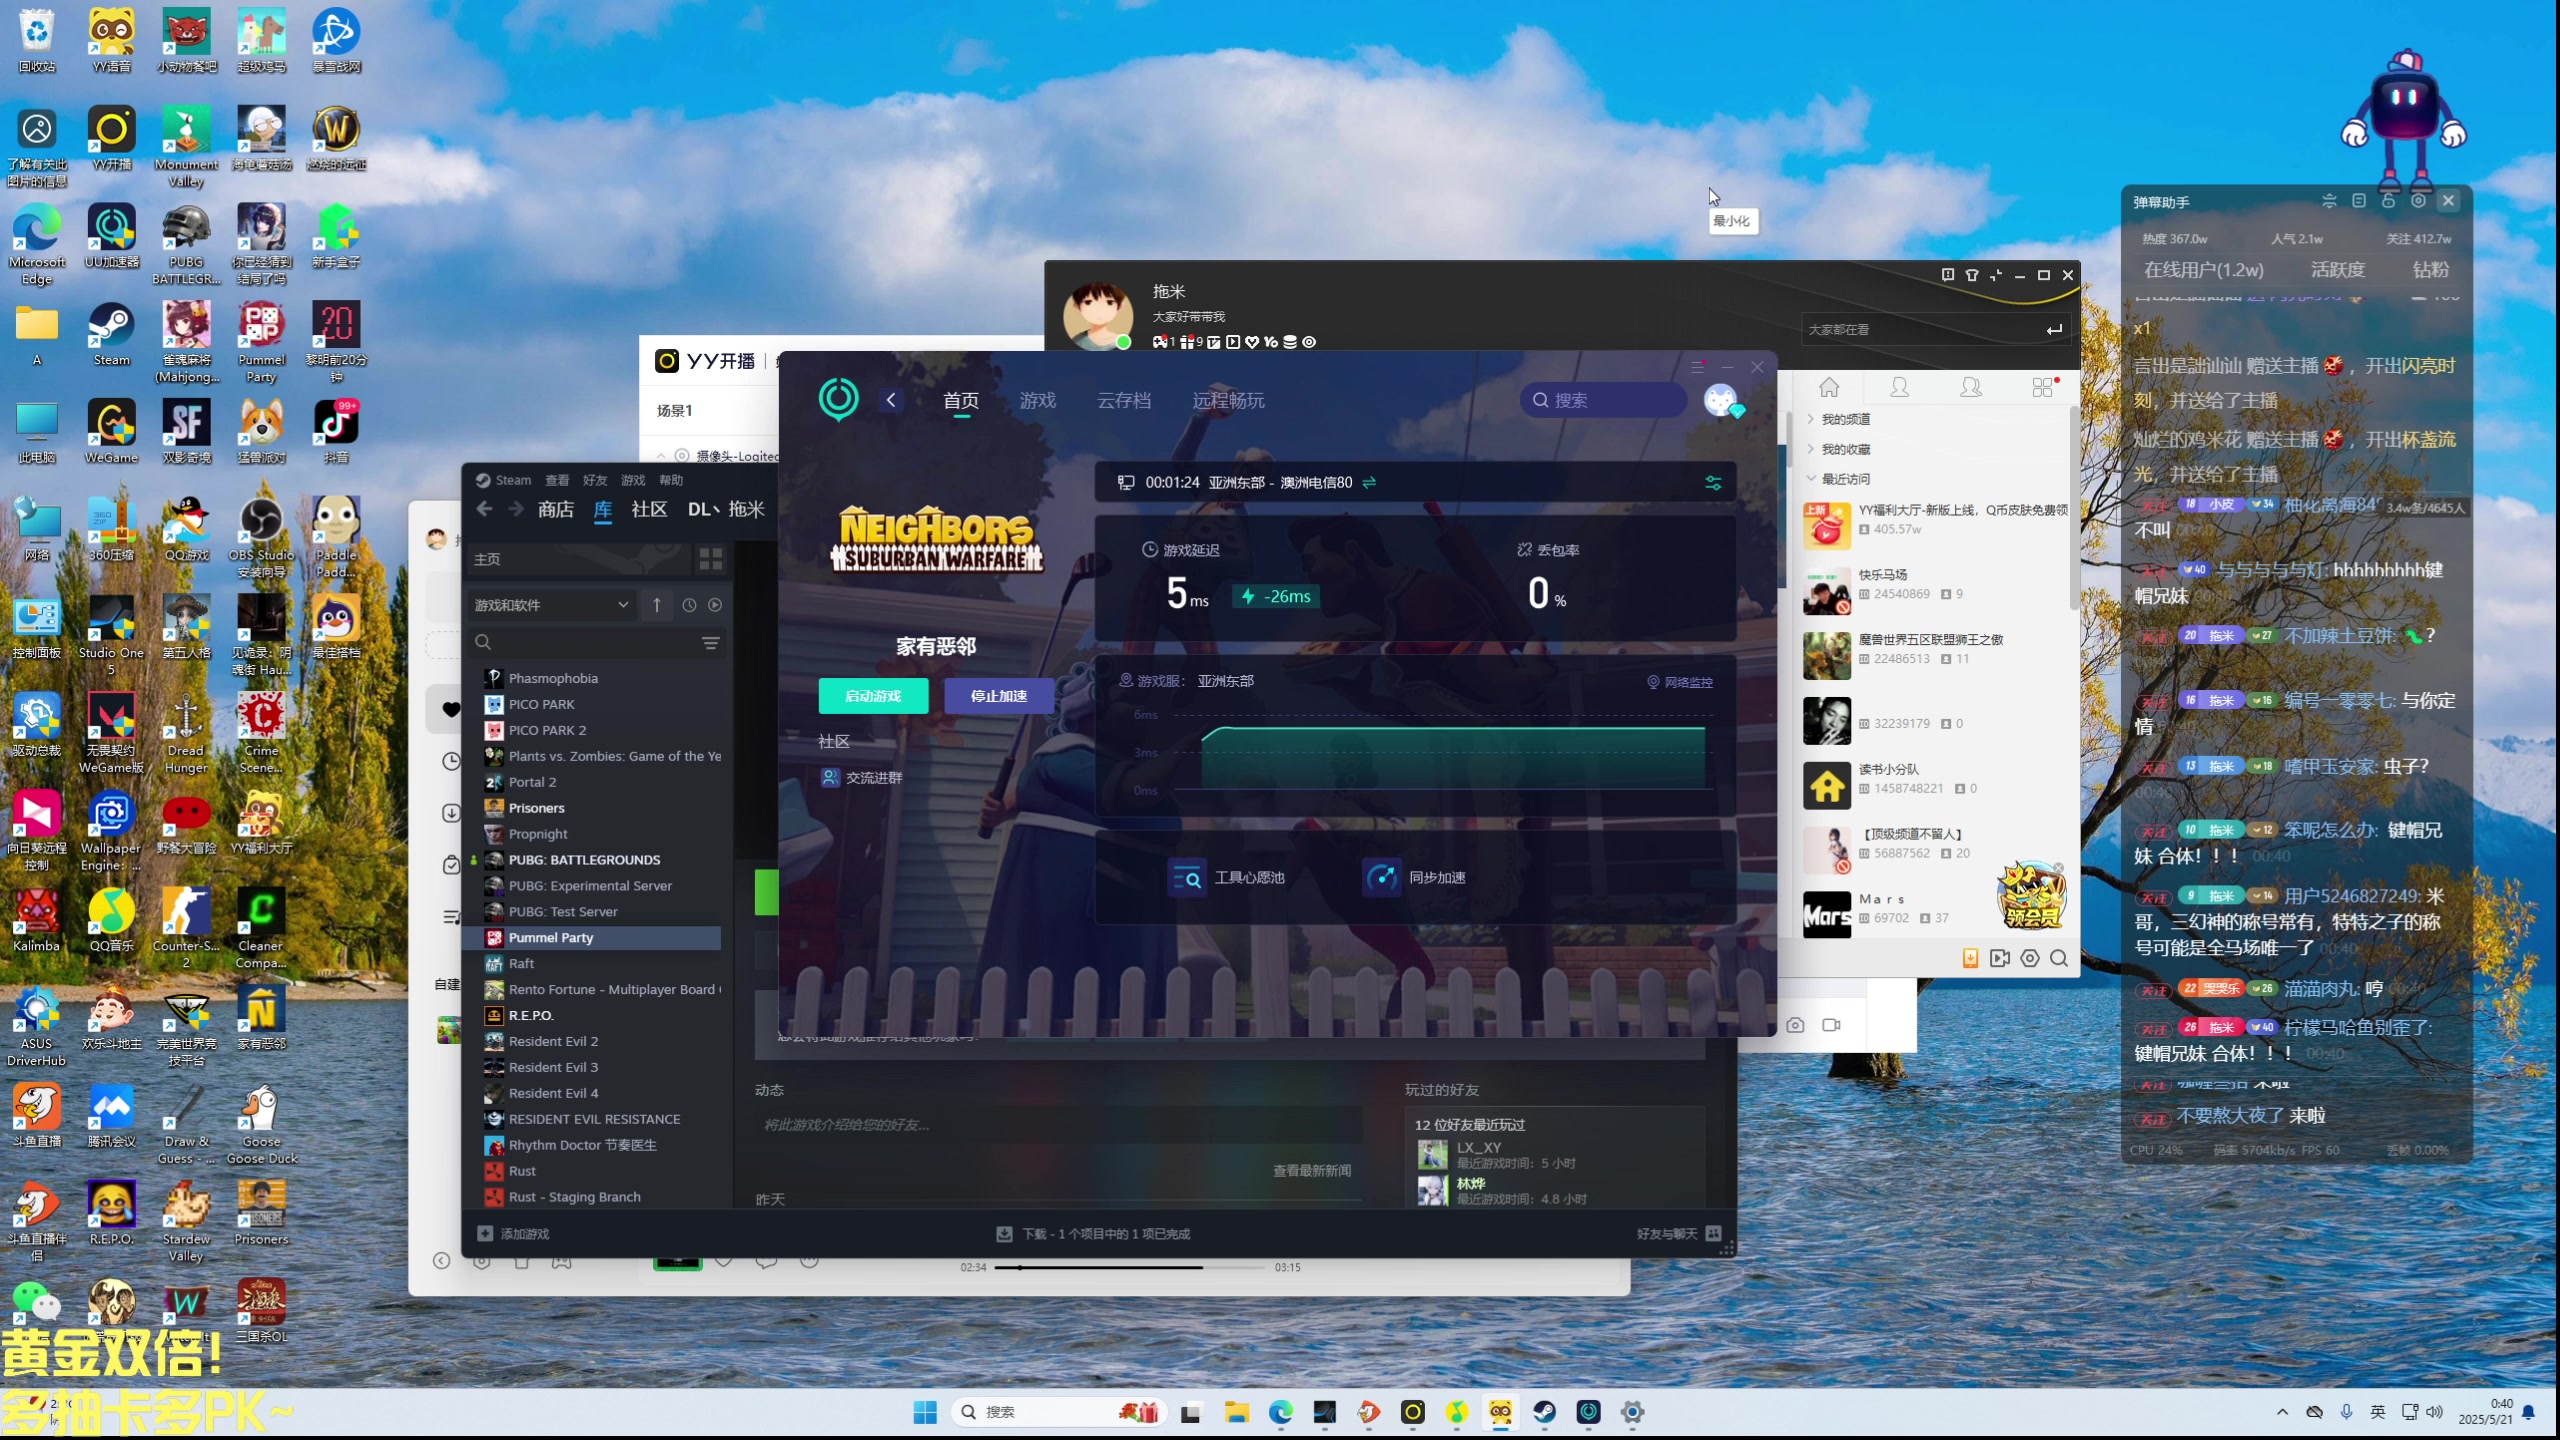Open Steam library advanced filter icon
The height and width of the screenshot is (1440, 2560).
(711, 643)
